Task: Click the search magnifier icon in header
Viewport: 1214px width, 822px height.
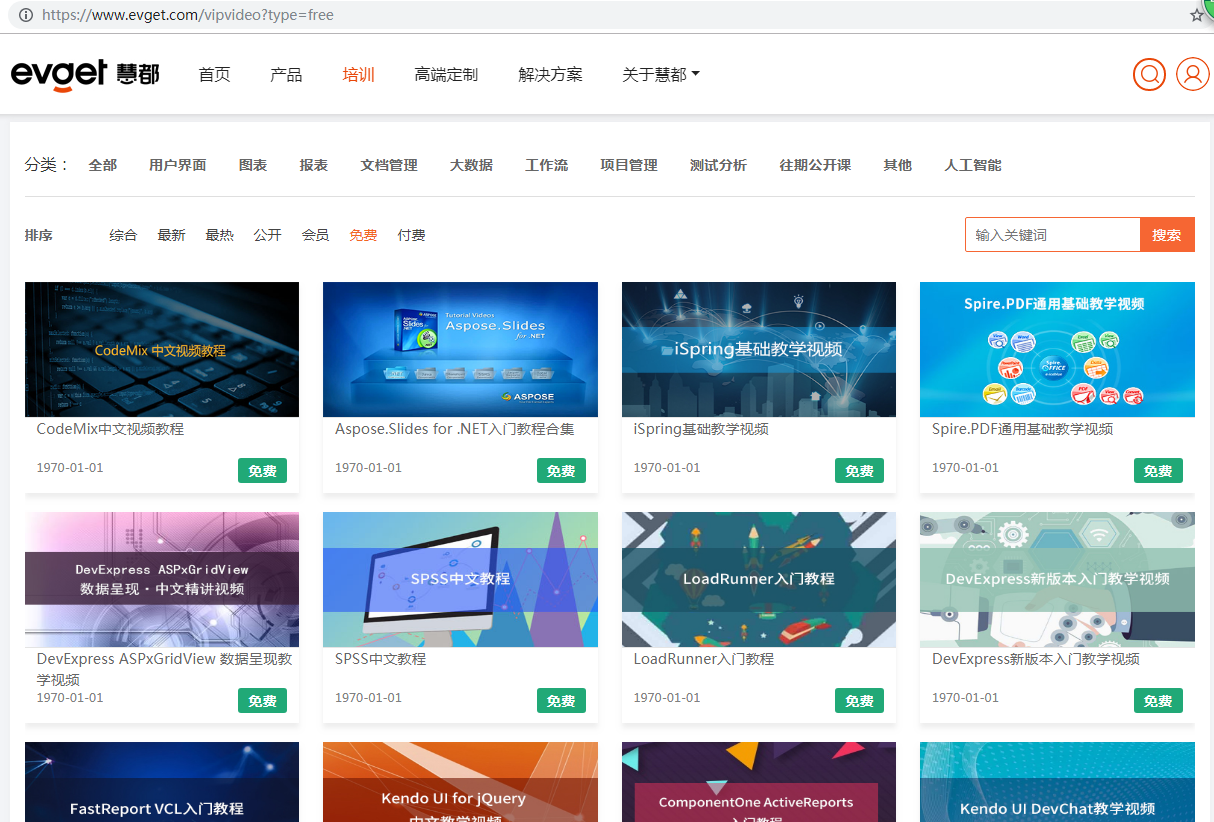Action: (x=1149, y=75)
